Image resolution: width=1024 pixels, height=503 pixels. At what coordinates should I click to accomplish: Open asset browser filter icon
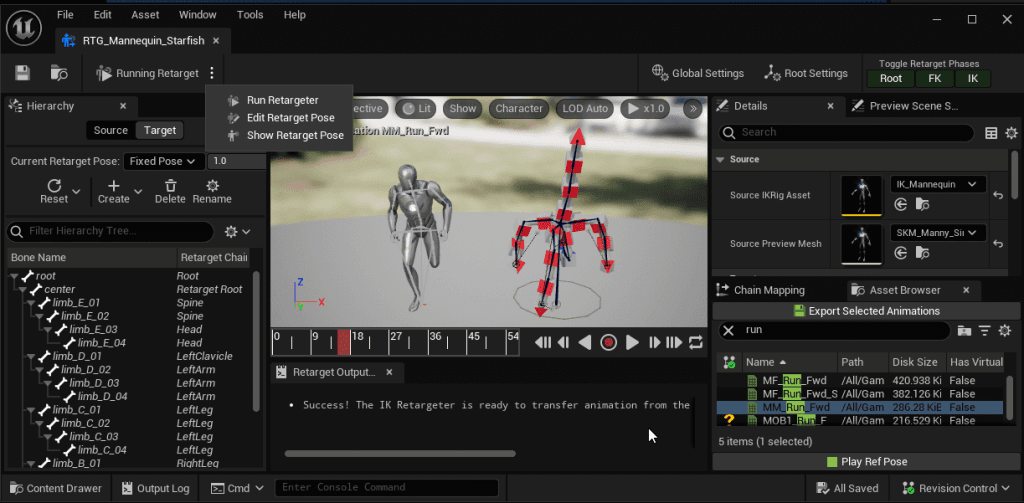click(984, 330)
